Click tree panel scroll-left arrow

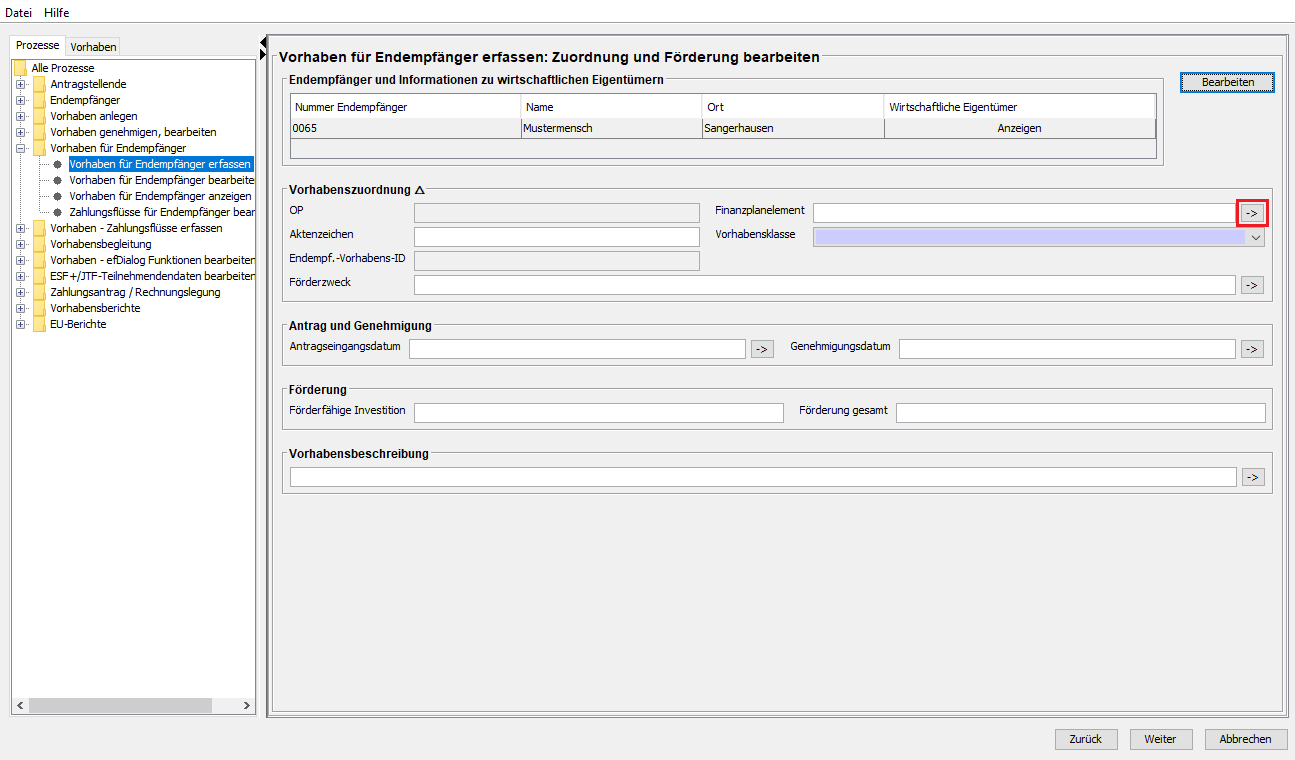pos(20,706)
